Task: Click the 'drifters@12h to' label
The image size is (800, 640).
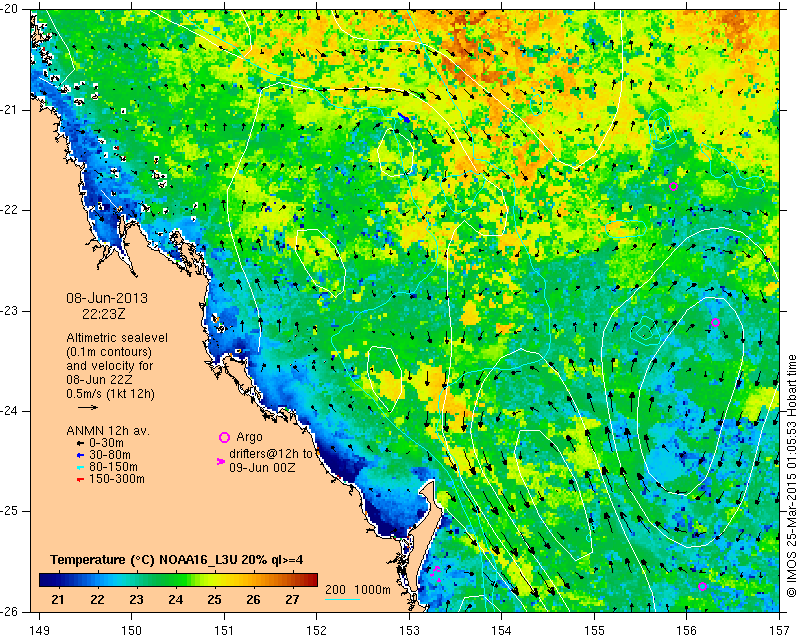Action: click(x=270, y=454)
